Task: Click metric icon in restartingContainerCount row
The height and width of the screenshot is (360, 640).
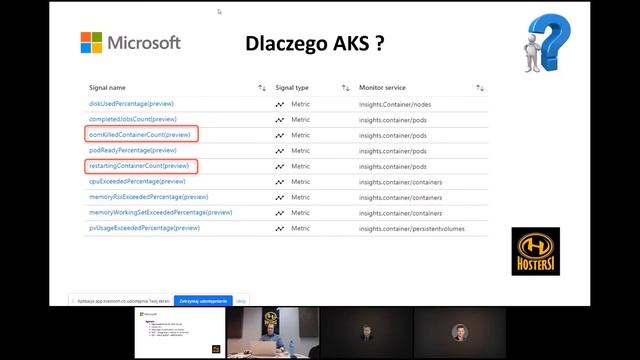Action: tap(280, 167)
